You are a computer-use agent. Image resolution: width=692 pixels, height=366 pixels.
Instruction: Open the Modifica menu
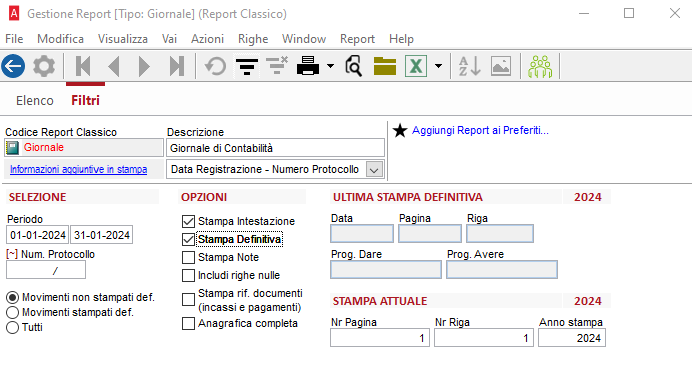(60, 39)
